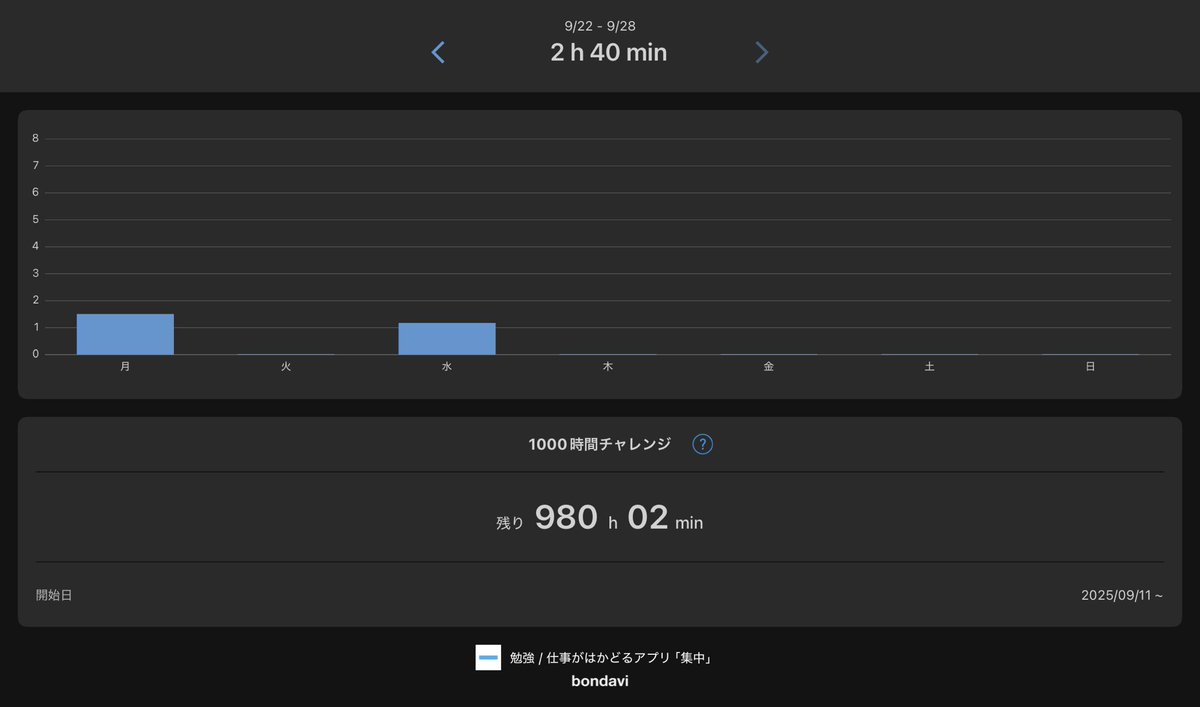Open the help icon beside 1000時間チャレンジ

(x=703, y=444)
